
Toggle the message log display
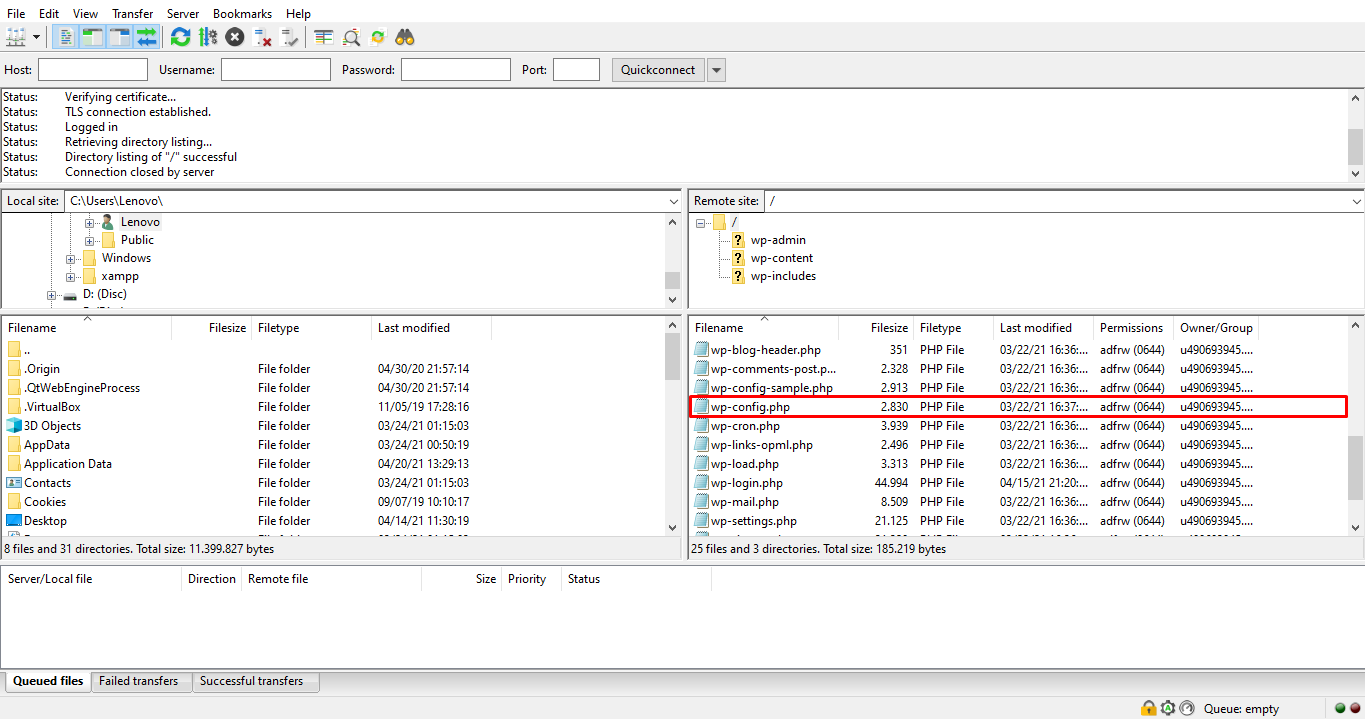[65, 37]
